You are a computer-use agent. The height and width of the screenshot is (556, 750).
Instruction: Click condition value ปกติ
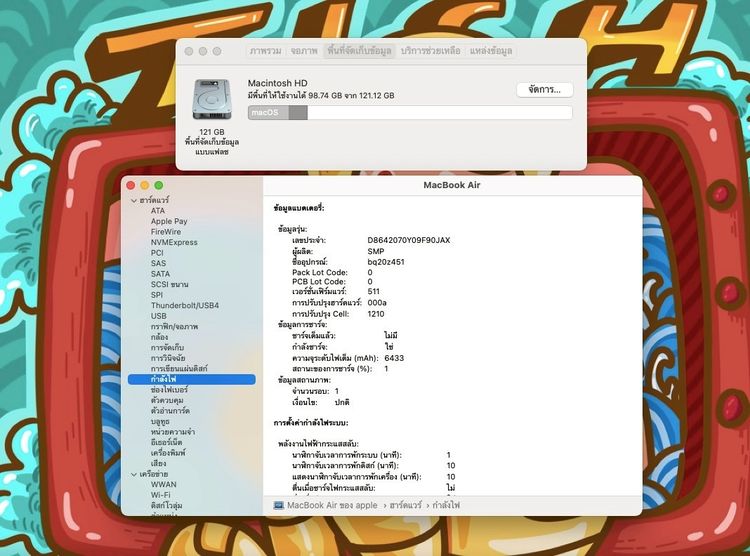coord(342,402)
